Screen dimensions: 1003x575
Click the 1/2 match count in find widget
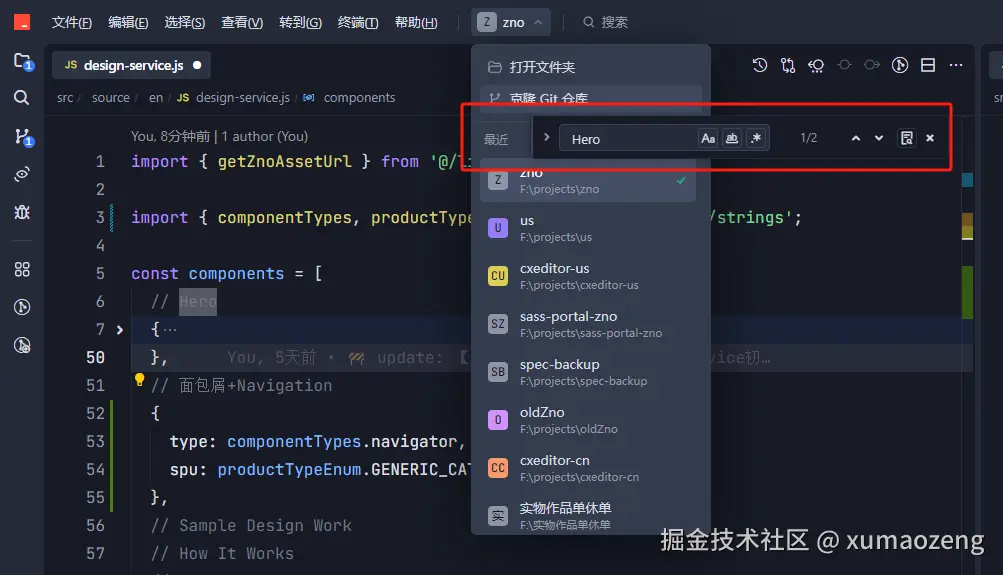point(809,138)
